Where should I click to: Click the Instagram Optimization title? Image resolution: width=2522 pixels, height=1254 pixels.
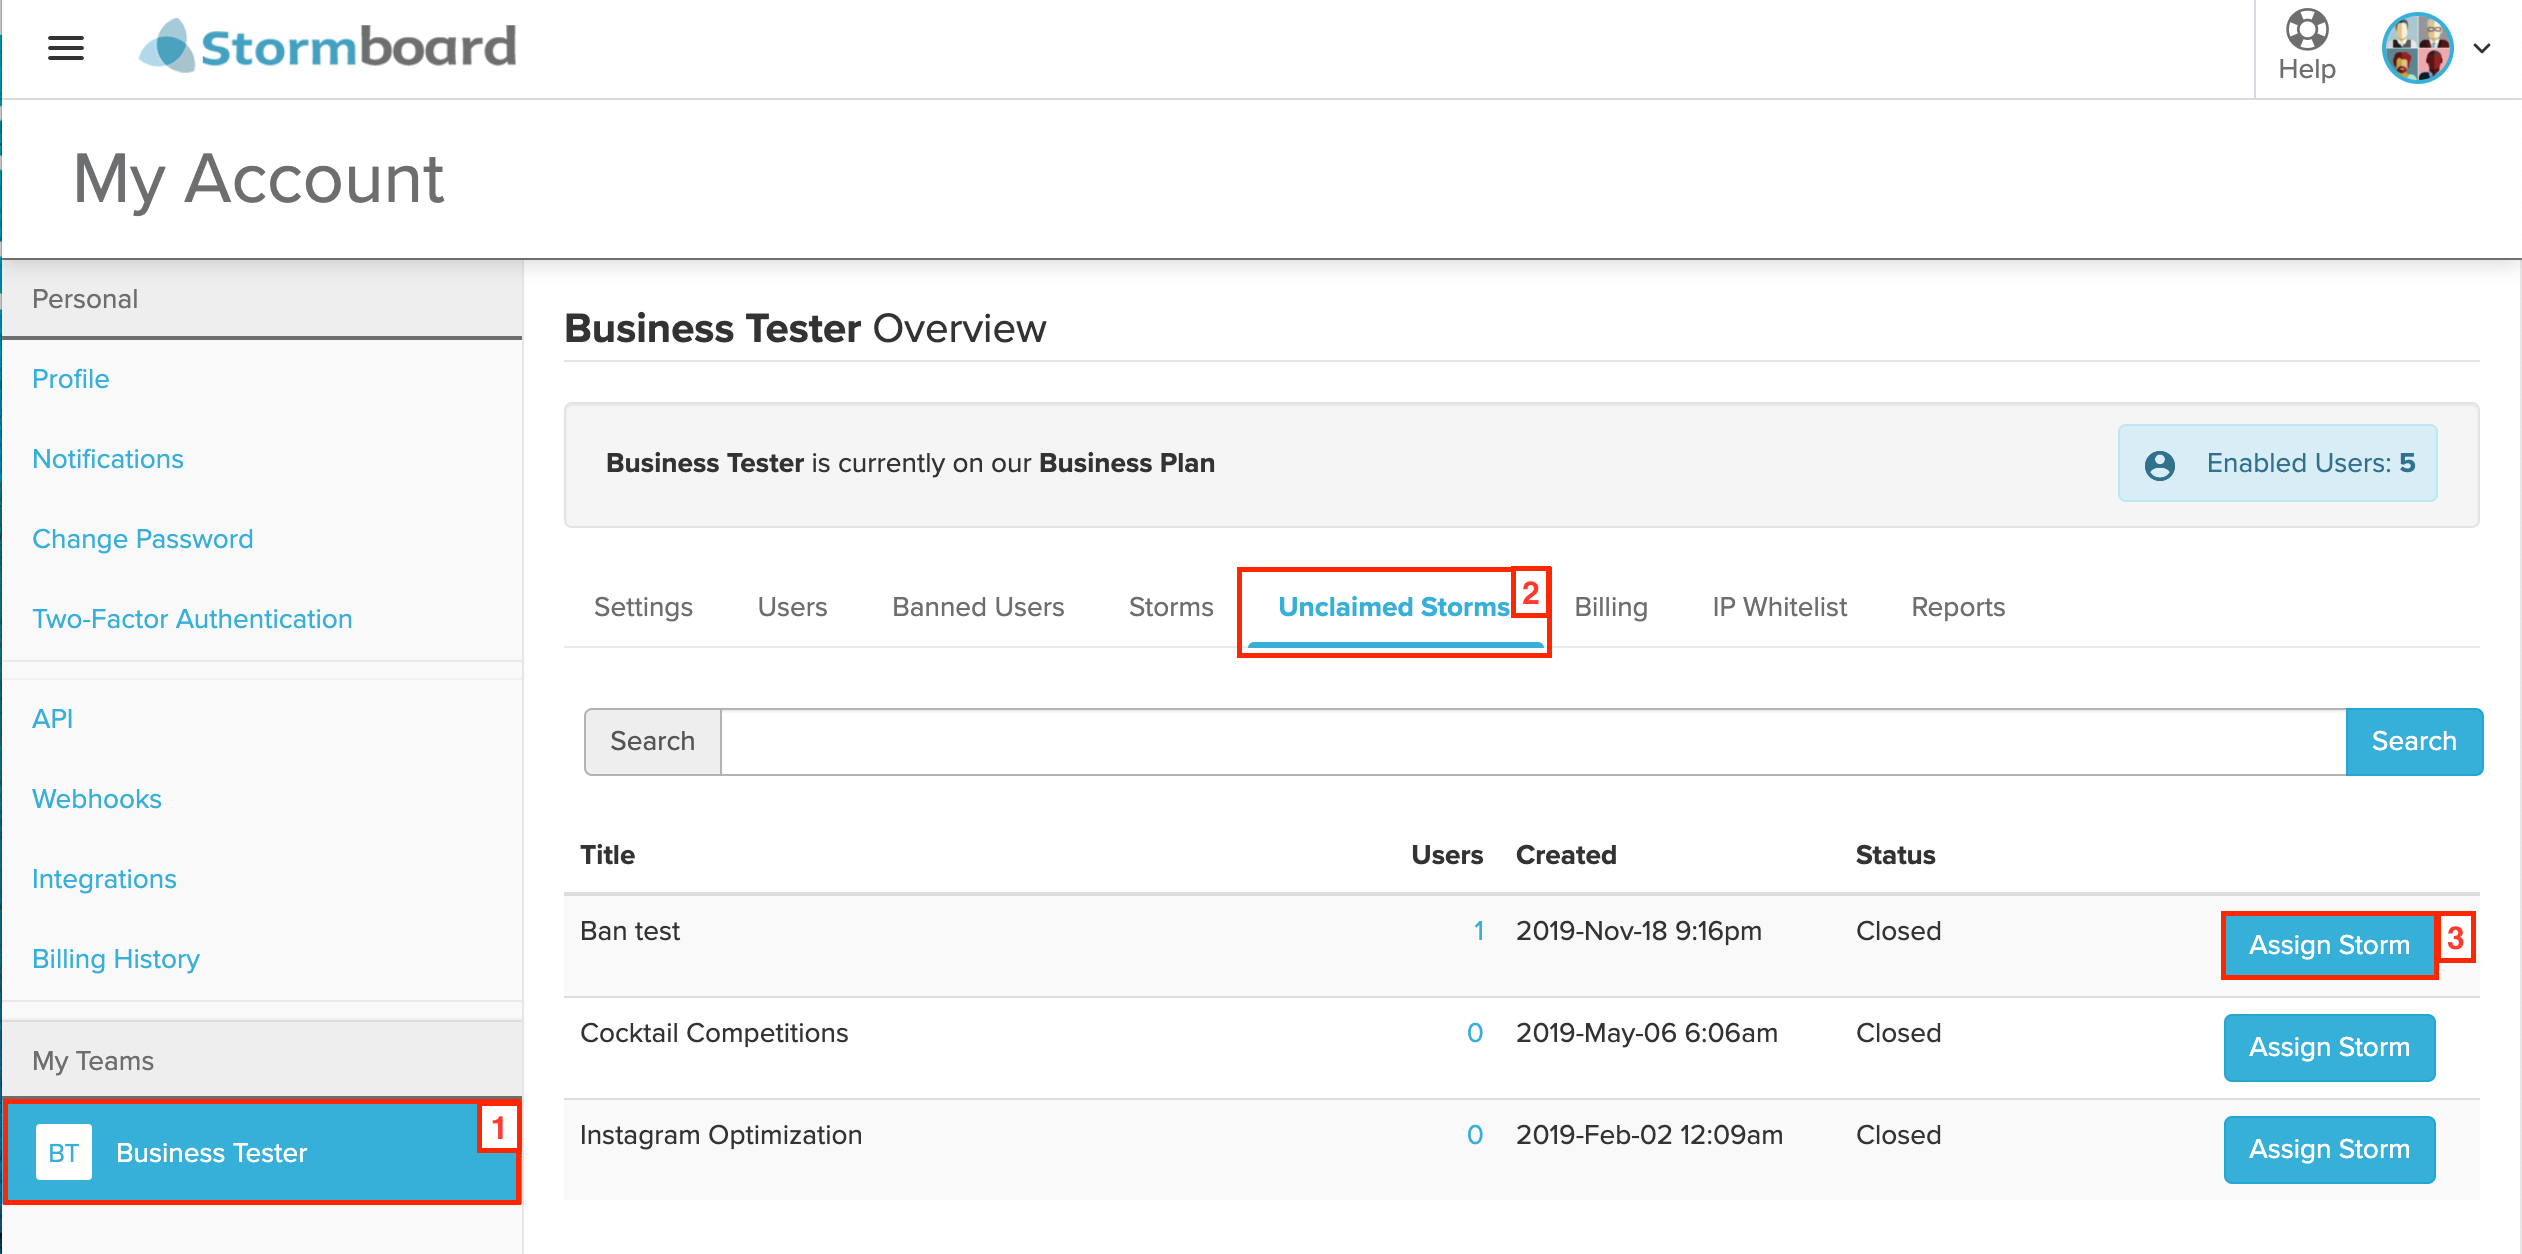[x=721, y=1135]
